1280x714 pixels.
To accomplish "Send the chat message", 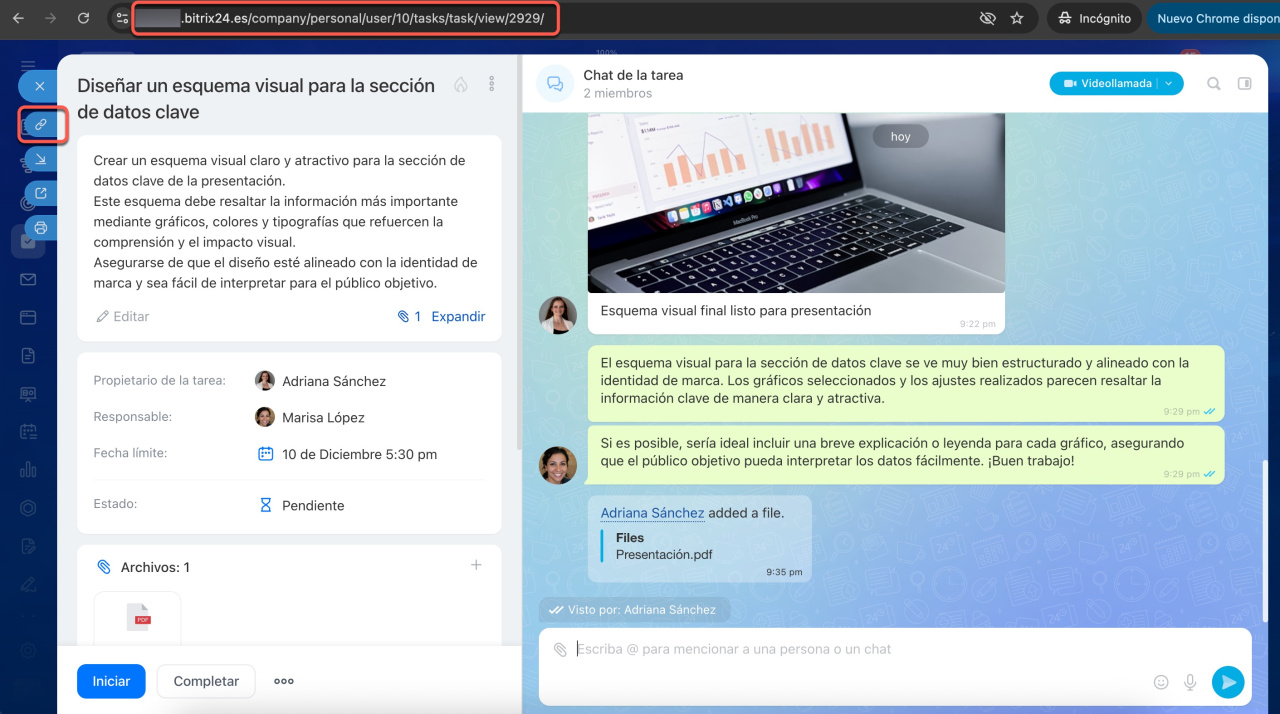I will pos(1227,682).
